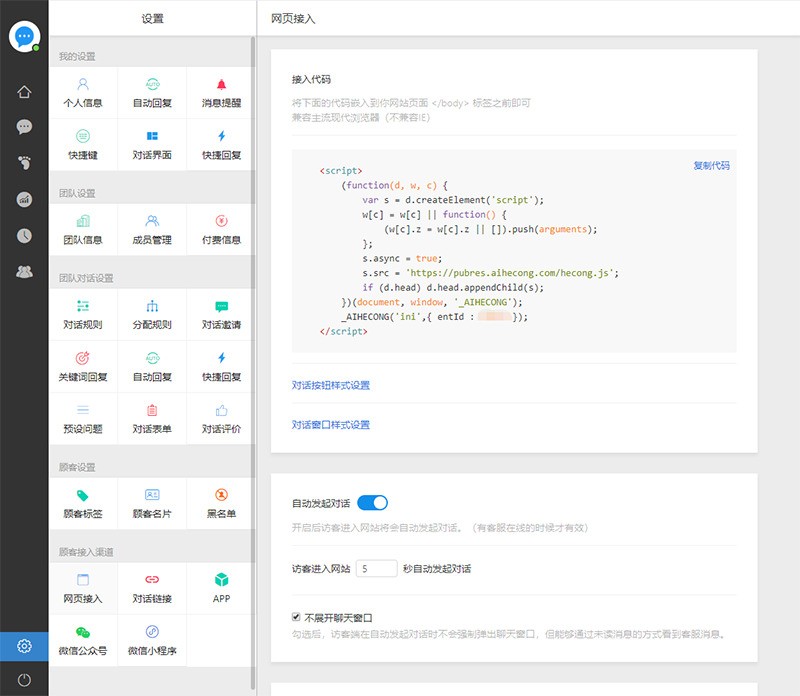Open 团队信息 settings
The image size is (800, 696).
(x=83, y=230)
